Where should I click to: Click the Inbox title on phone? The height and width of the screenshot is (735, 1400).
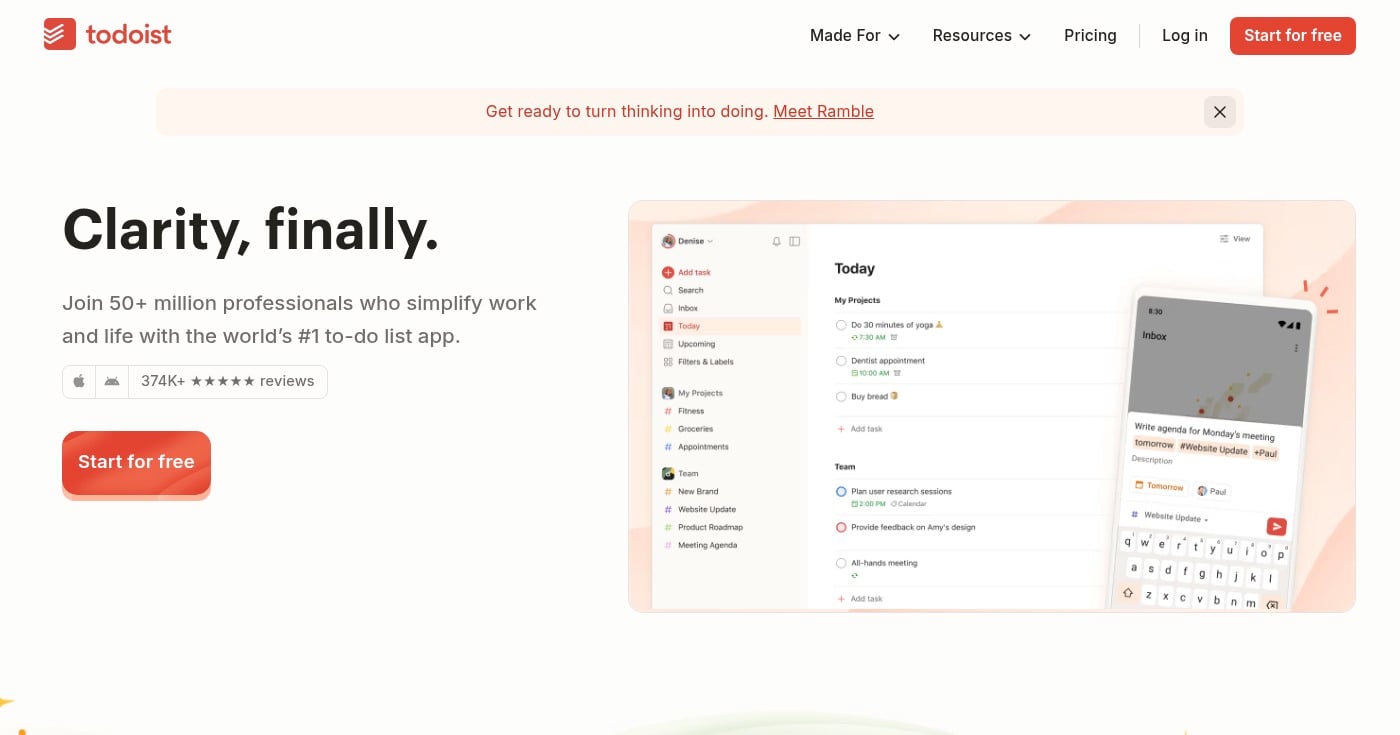point(1155,336)
